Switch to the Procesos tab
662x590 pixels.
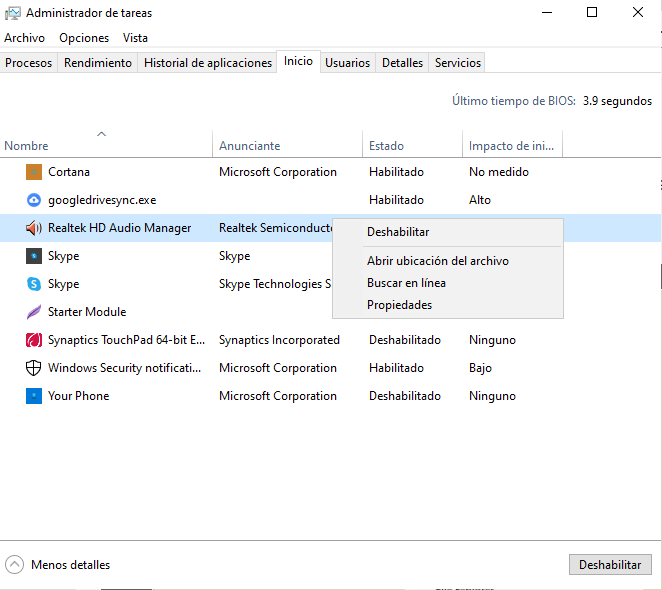[x=28, y=63]
